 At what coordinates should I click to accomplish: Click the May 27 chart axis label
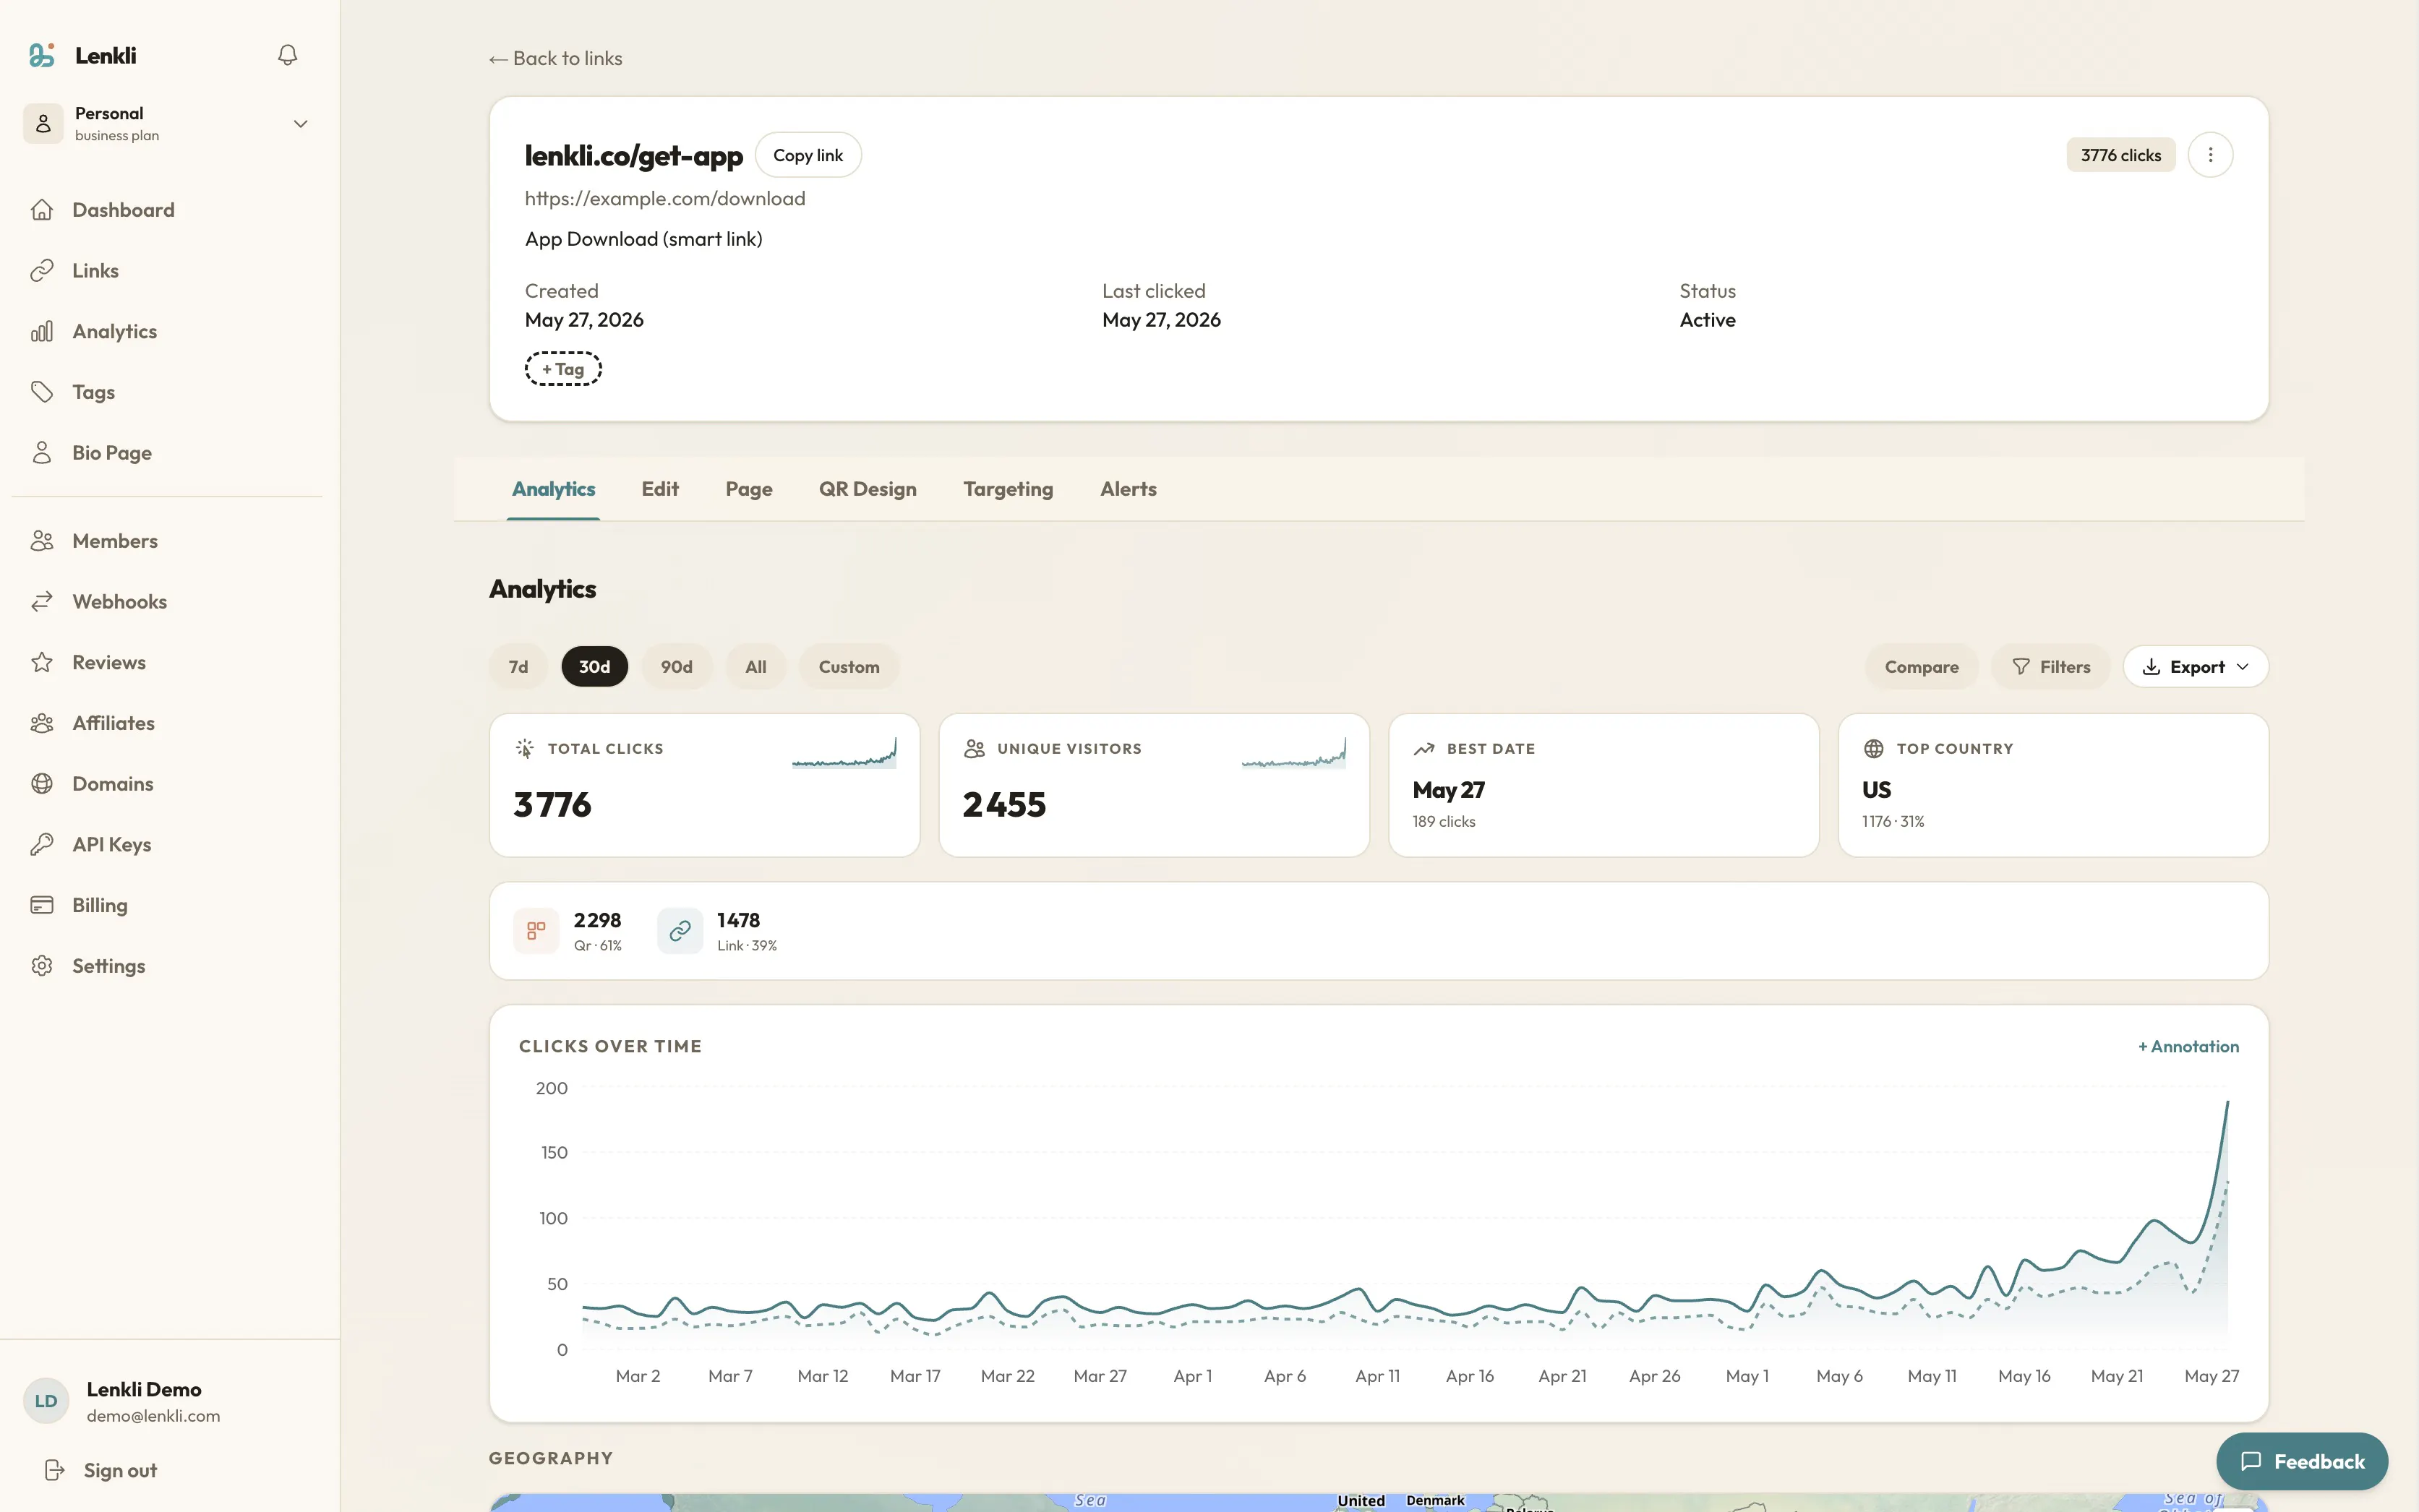coord(2211,1376)
